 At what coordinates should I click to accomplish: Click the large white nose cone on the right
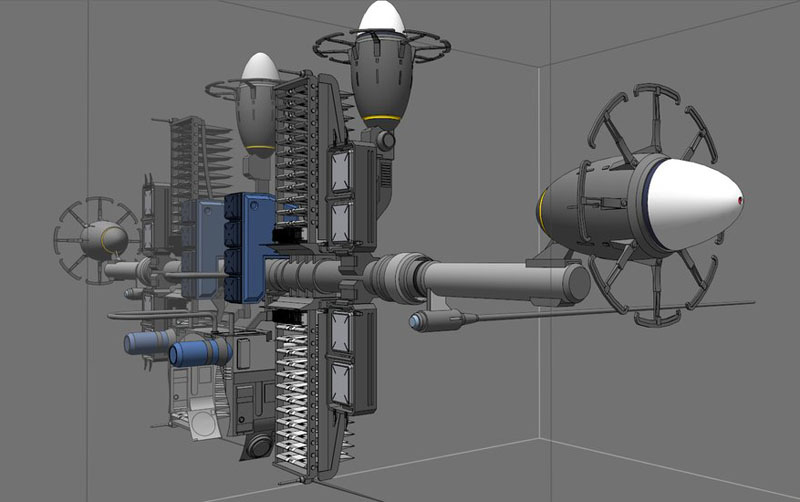click(x=690, y=205)
